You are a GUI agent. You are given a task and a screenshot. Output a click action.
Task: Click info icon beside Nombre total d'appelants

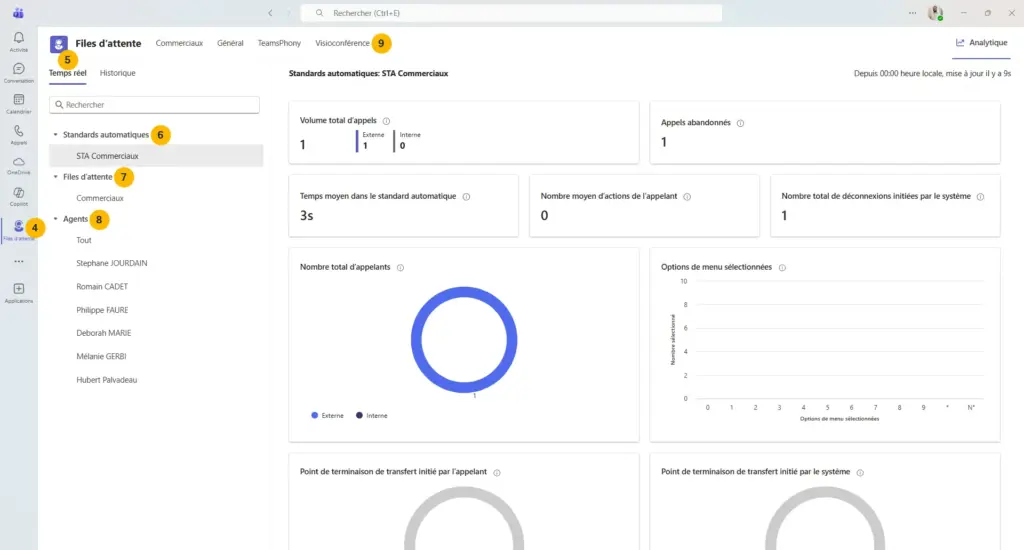[x=400, y=268]
